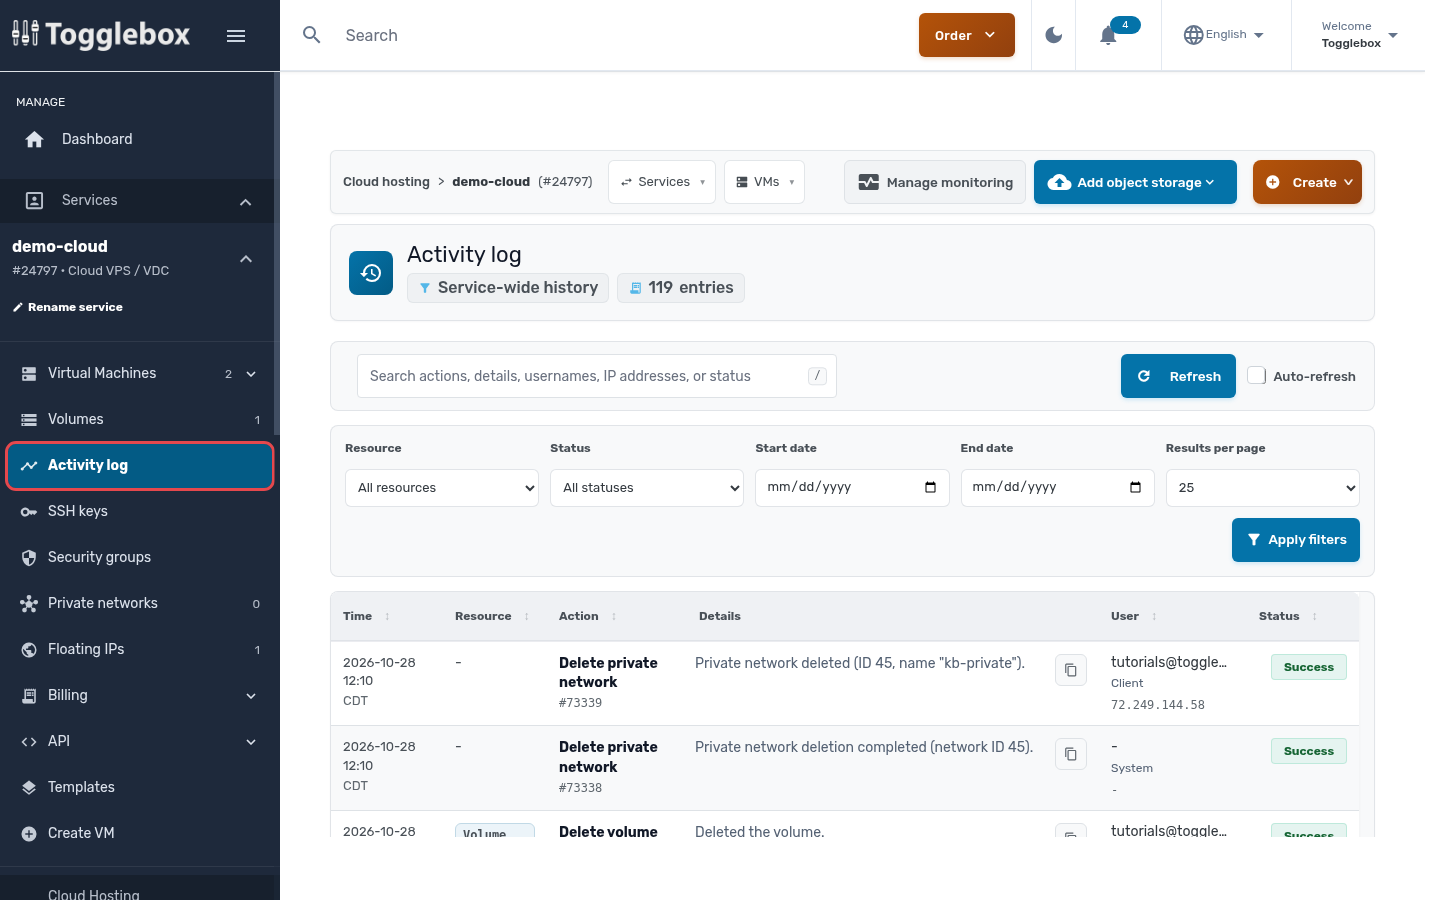Open Results per page dropdown
Viewport: 1440px width, 900px height.
click(1263, 488)
